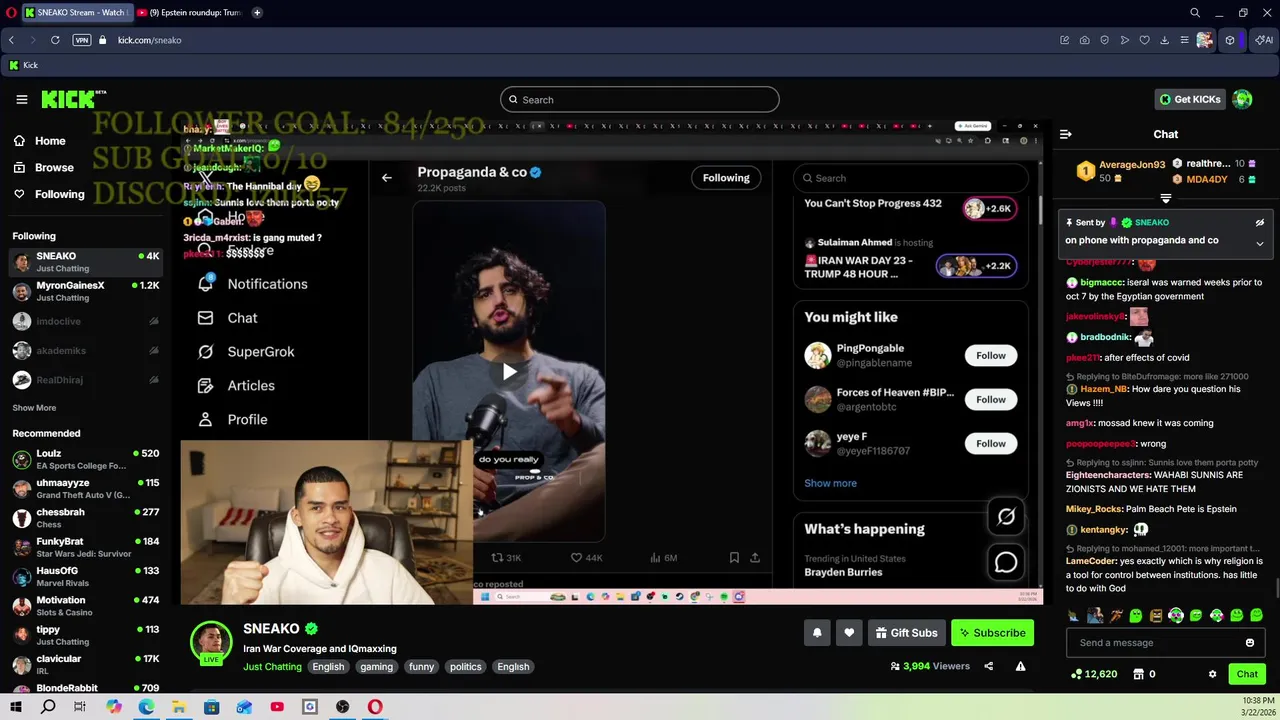Open the Following sidebar page

tap(49, 194)
